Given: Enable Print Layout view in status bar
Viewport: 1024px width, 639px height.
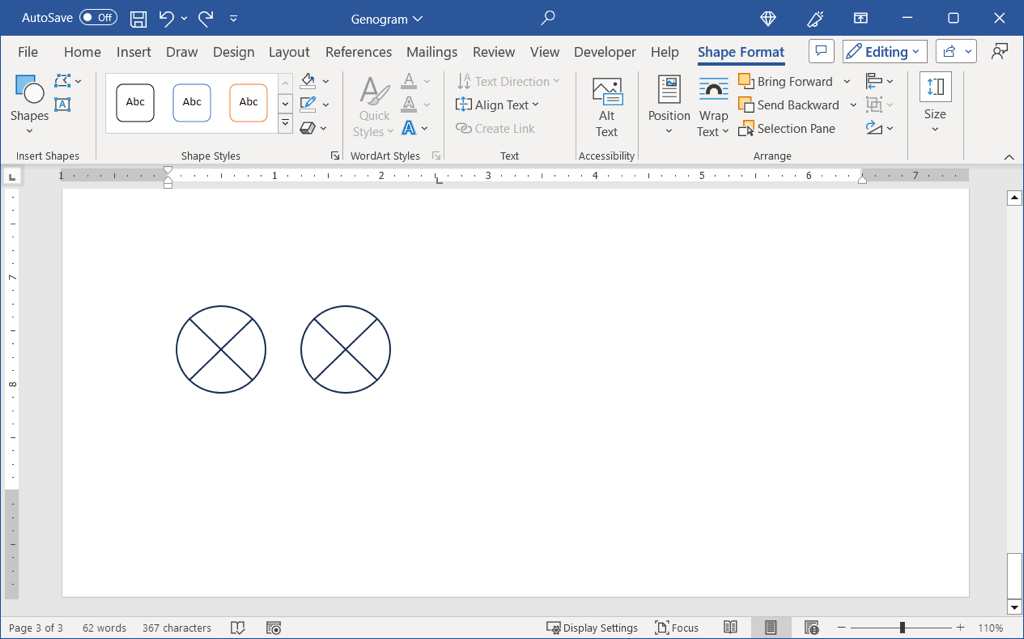Looking at the screenshot, I should click(x=771, y=628).
